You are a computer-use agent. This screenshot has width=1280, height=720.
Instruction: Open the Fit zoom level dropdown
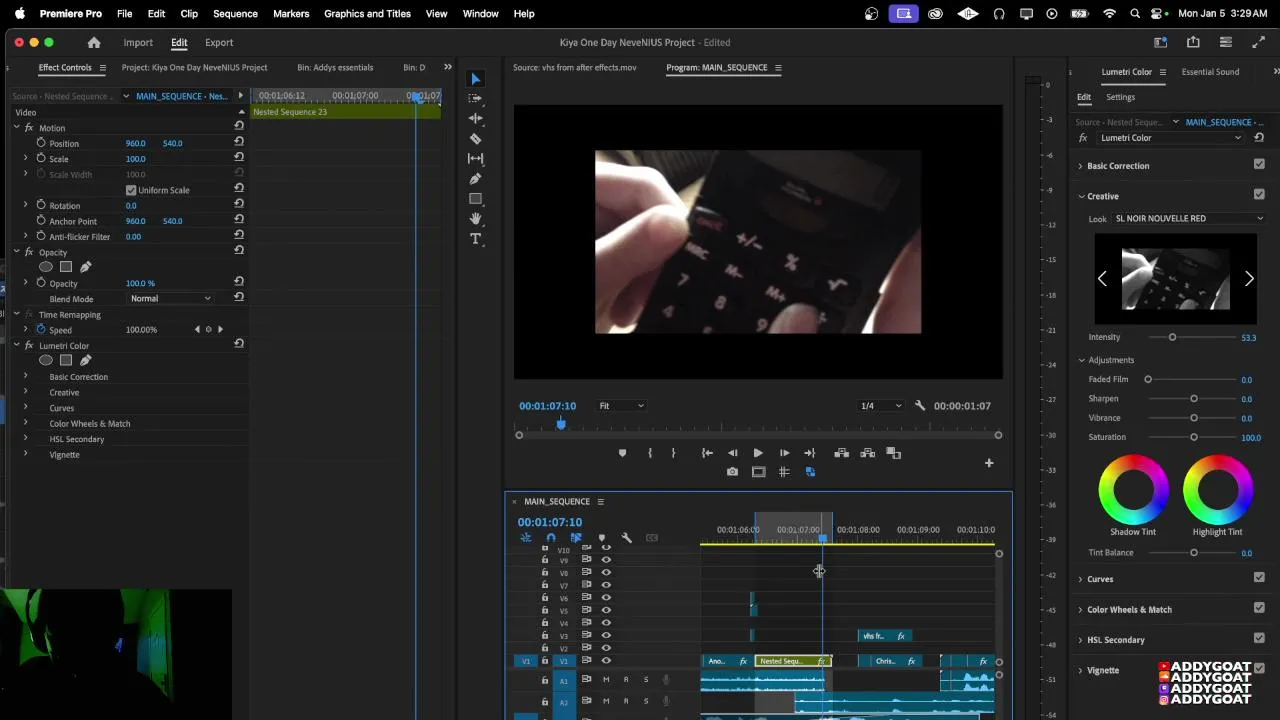click(x=621, y=406)
